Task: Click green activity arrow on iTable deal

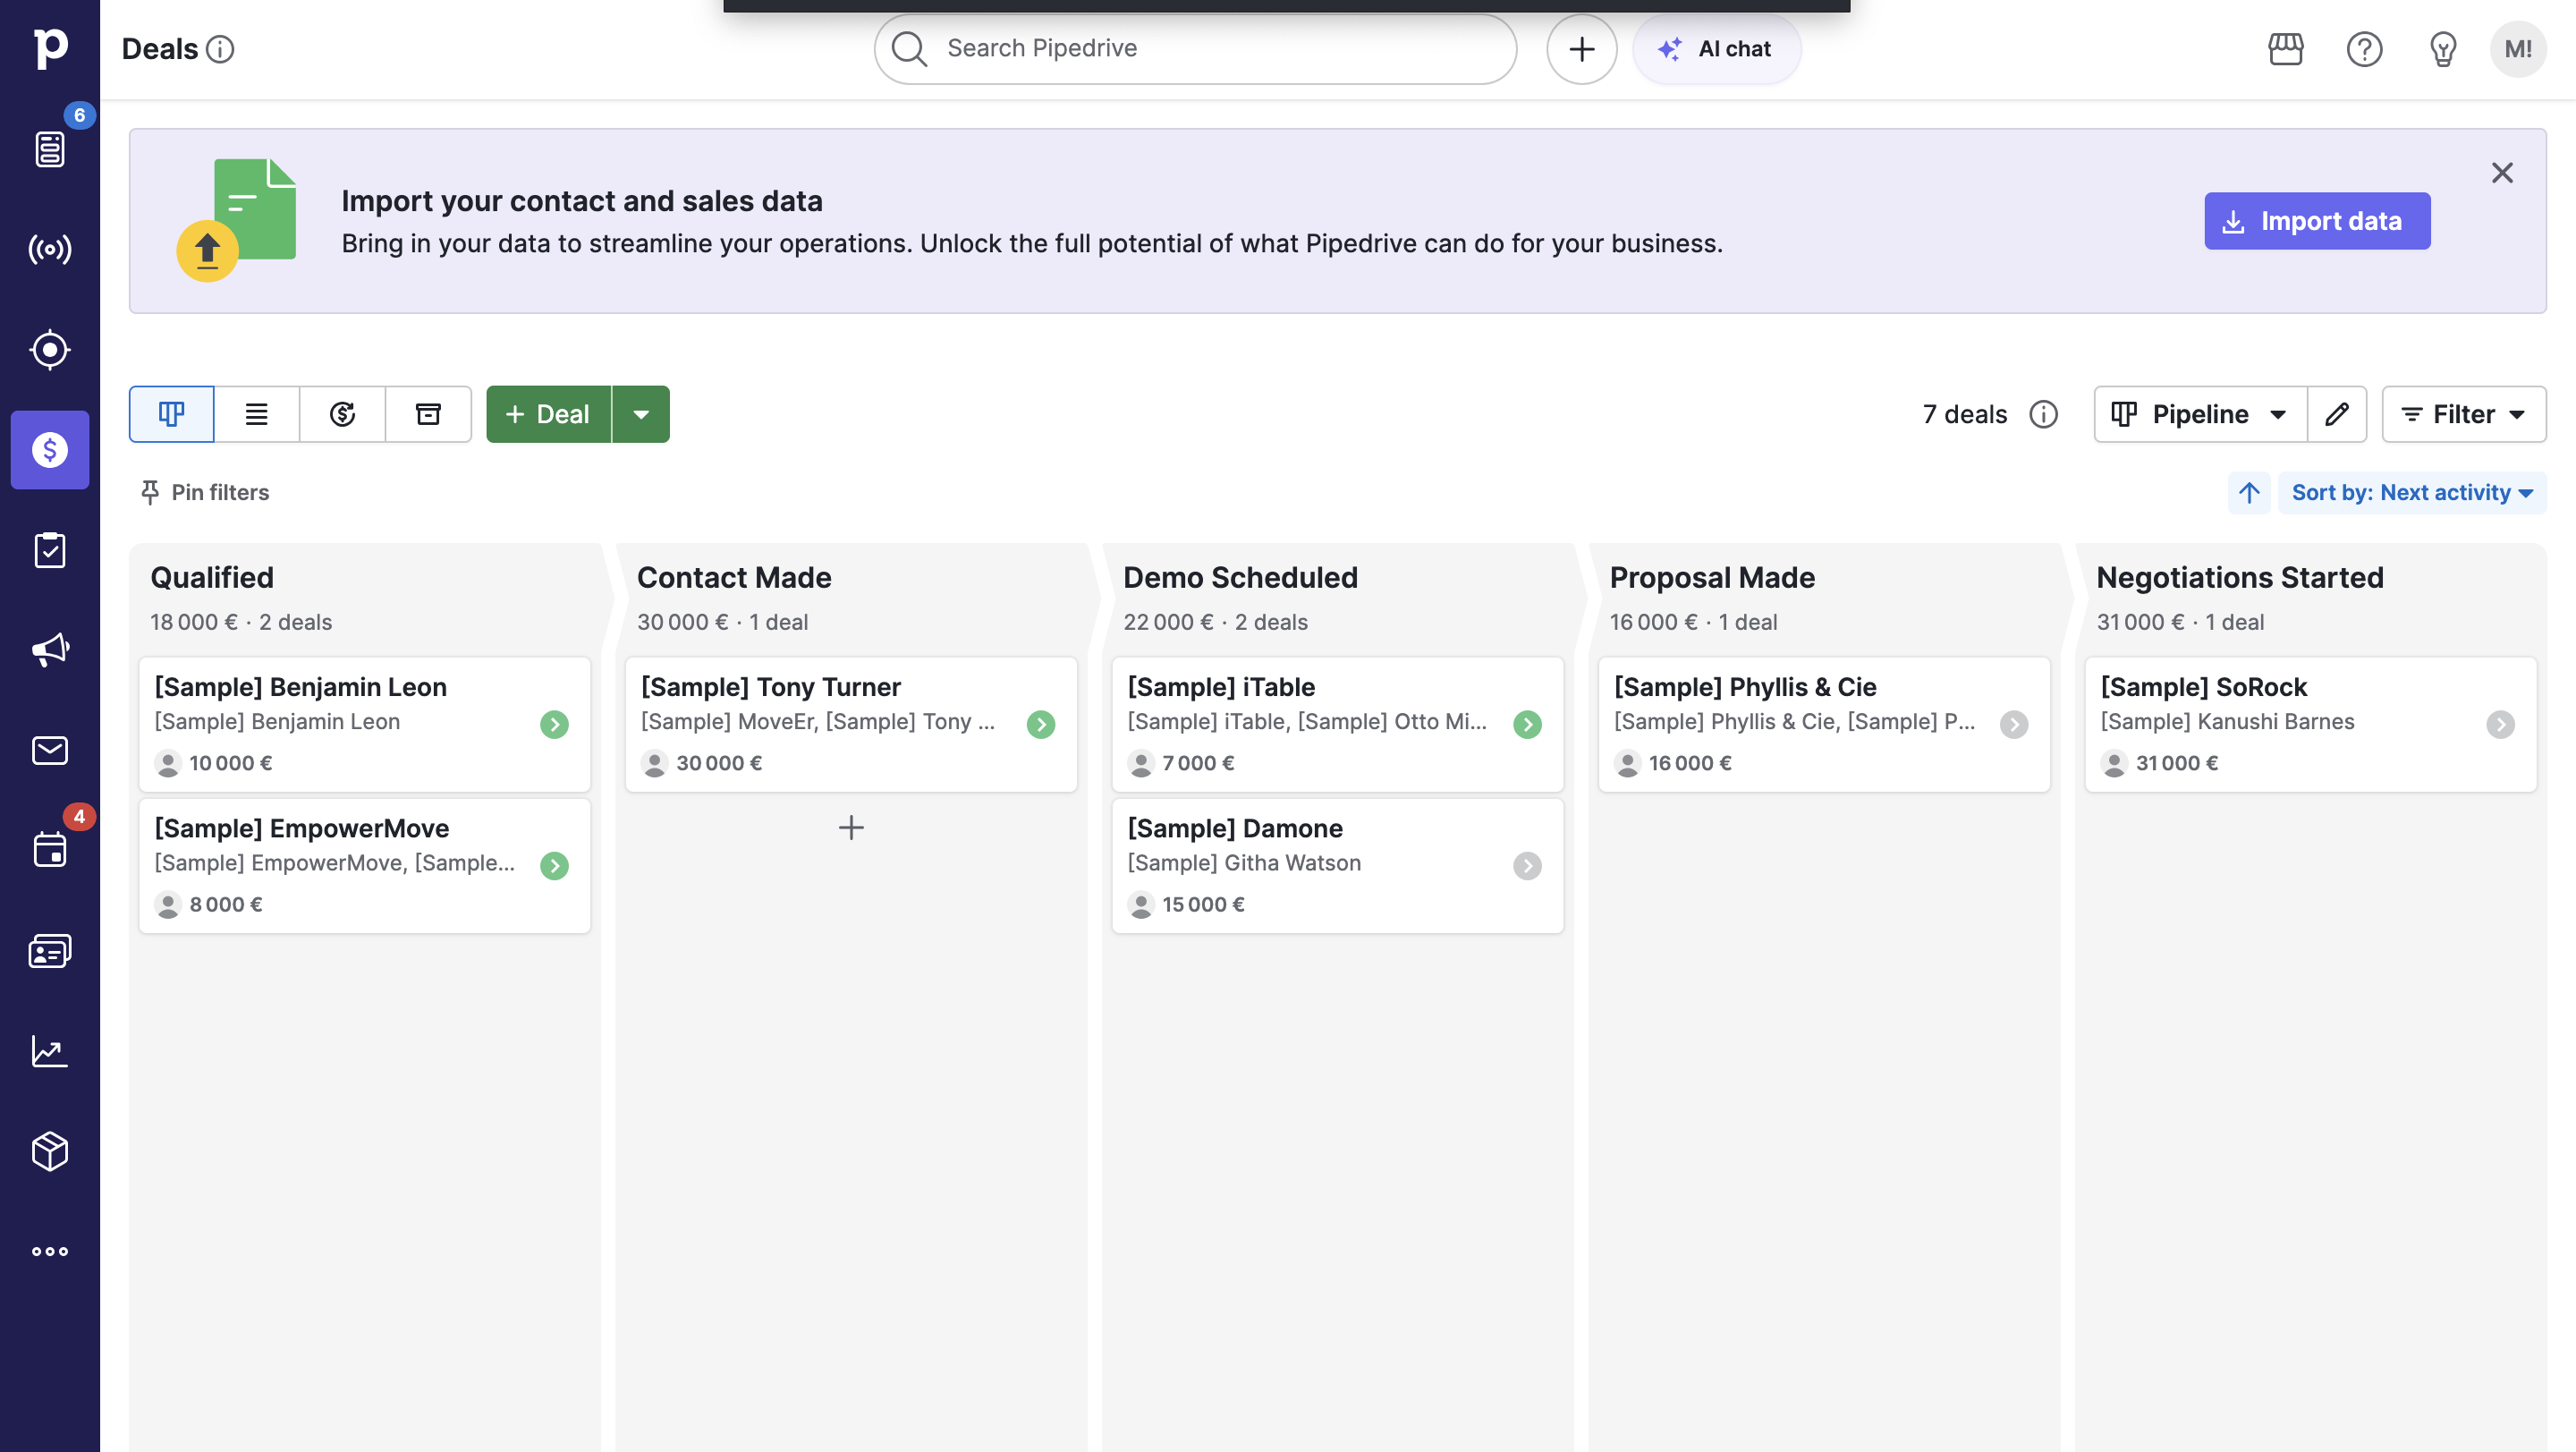Action: 1527,724
